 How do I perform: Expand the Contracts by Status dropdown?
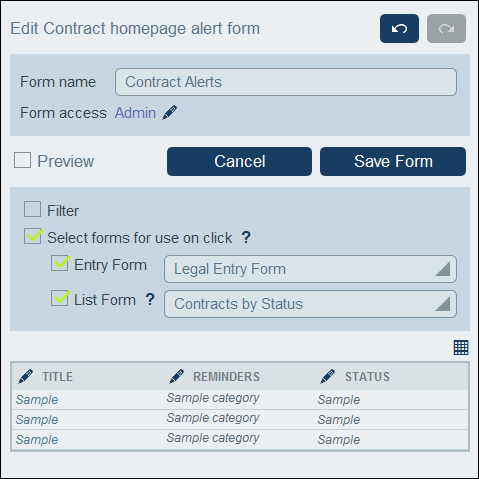(x=310, y=304)
